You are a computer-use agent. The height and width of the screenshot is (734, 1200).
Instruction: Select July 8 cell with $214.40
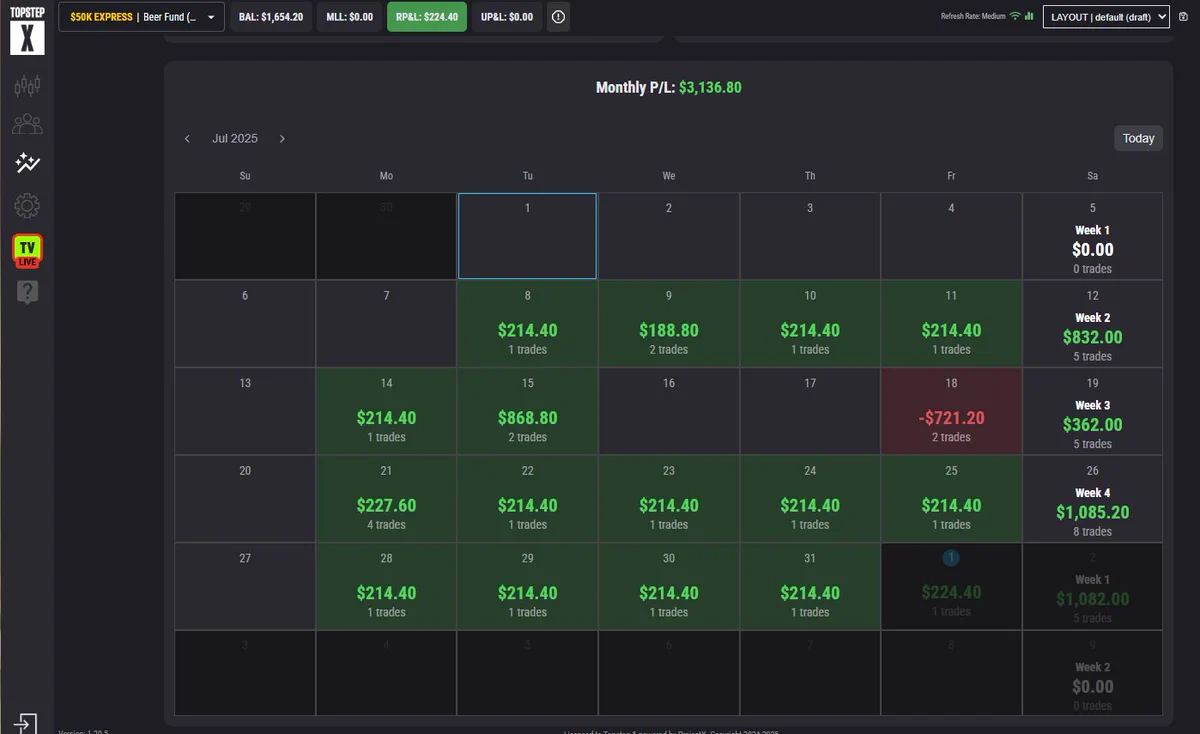[x=527, y=323]
